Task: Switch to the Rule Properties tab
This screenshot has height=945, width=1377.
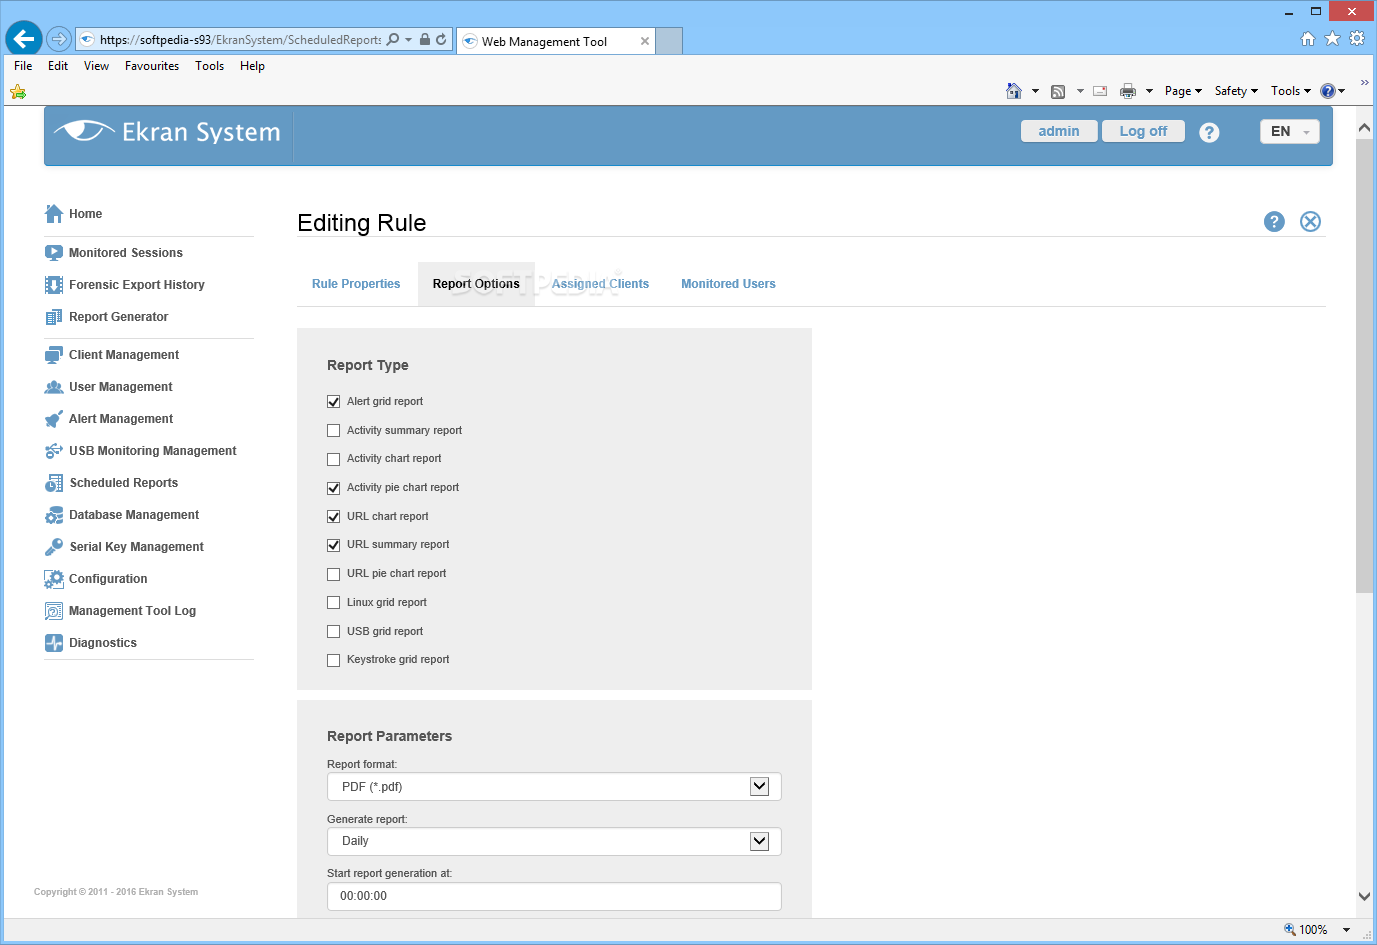Action: pos(356,284)
